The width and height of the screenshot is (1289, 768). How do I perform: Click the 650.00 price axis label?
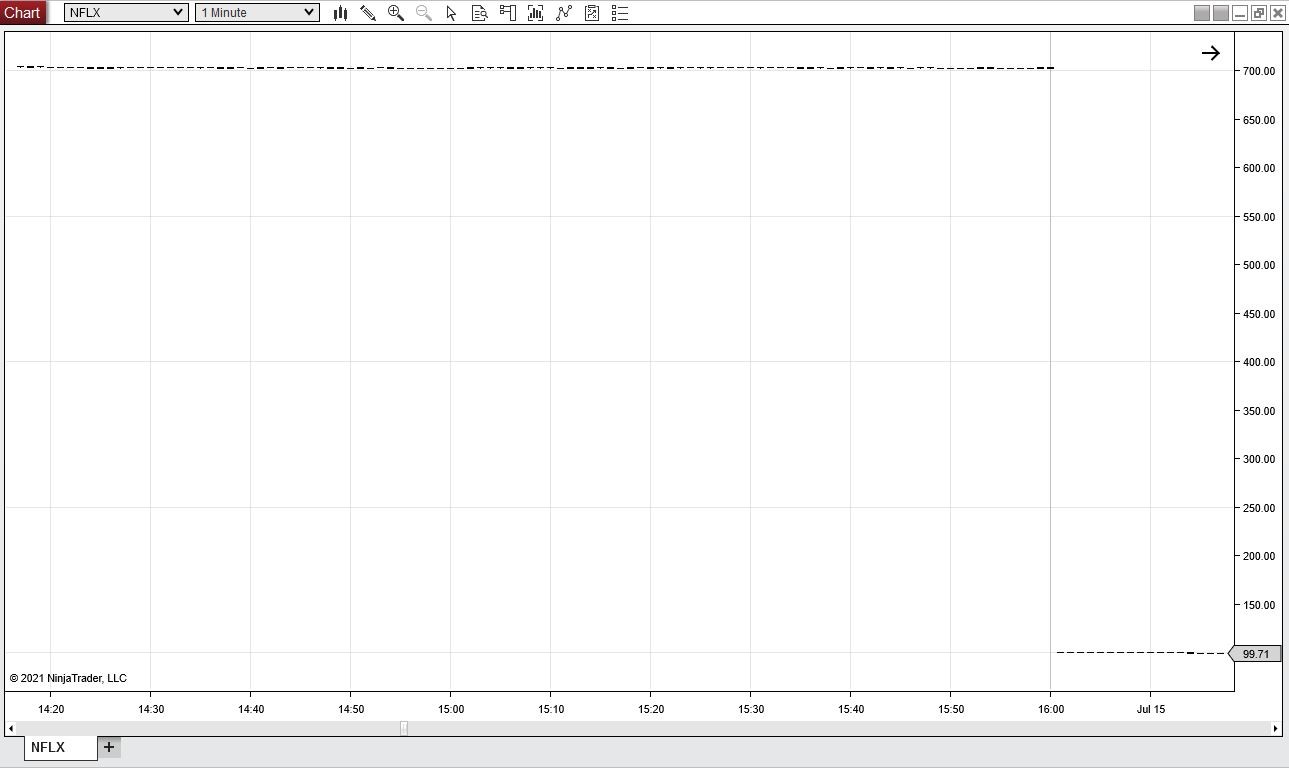(x=1259, y=120)
